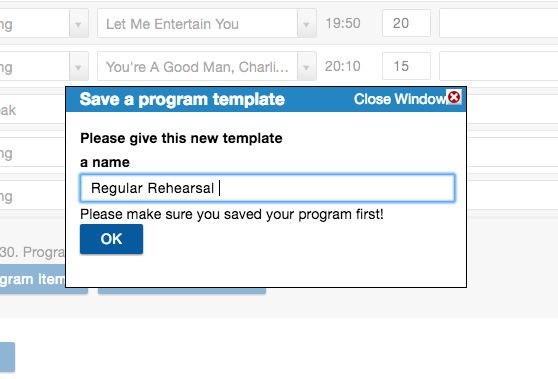Click the 19:50 start time label

343,23
